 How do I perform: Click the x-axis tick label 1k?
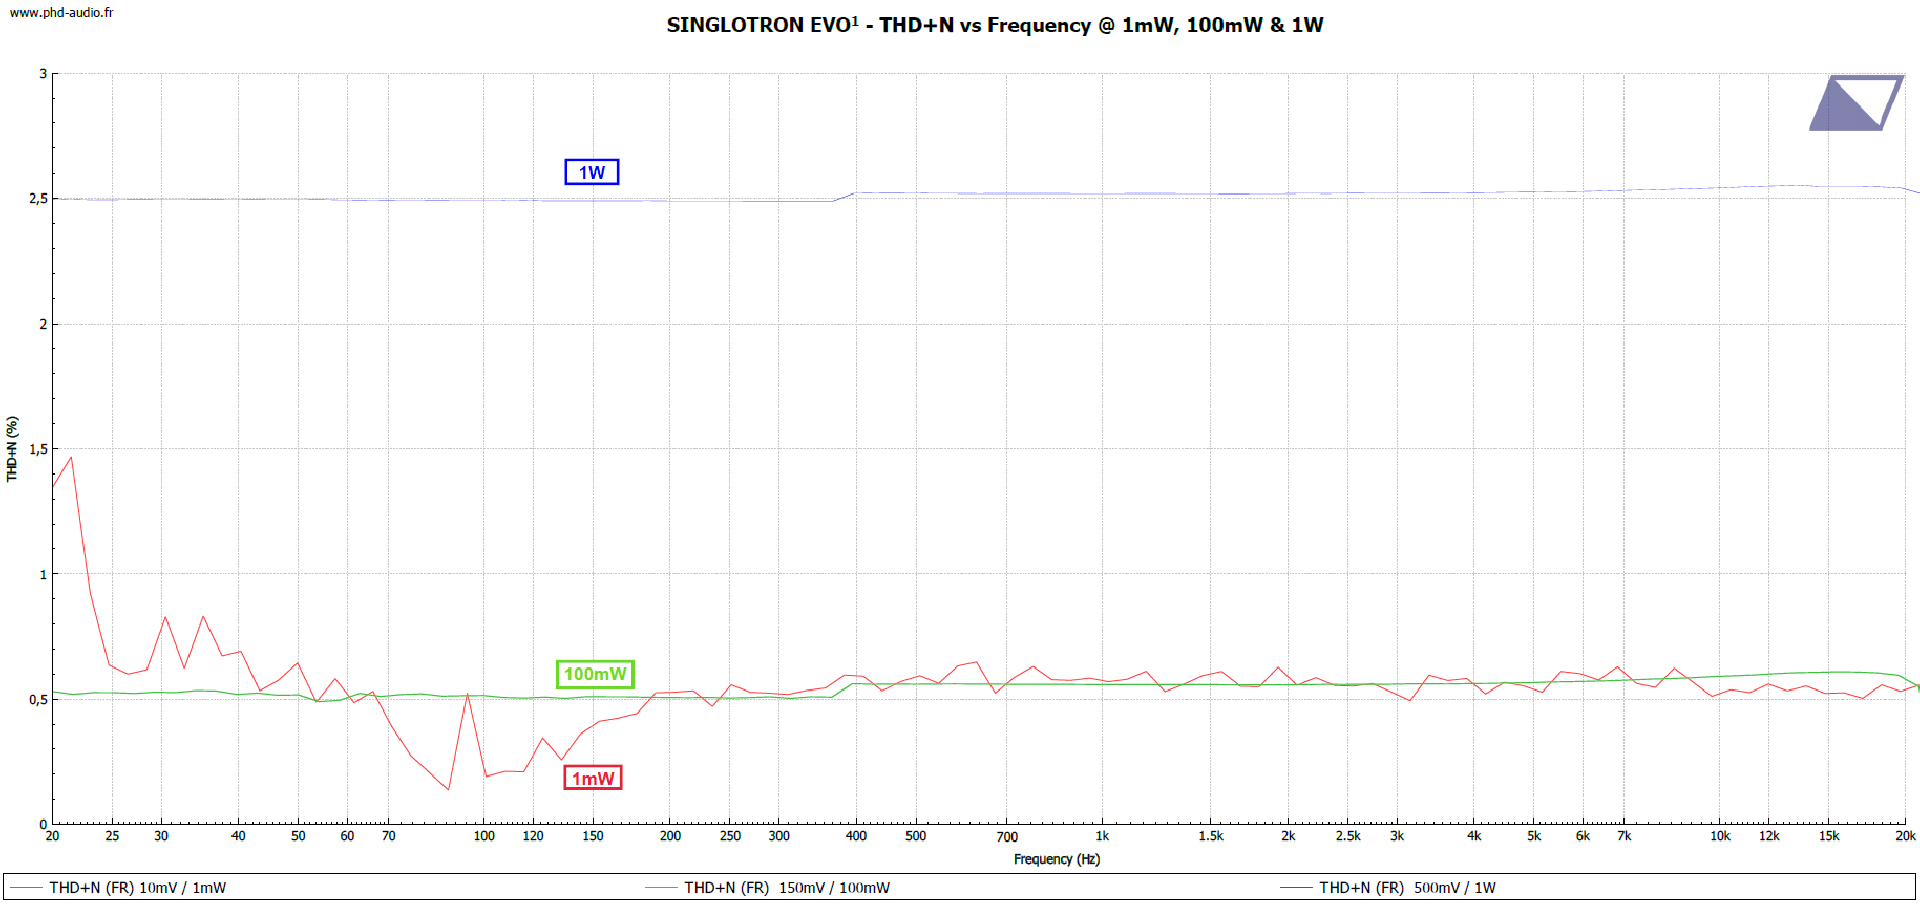pyautogui.click(x=1102, y=836)
